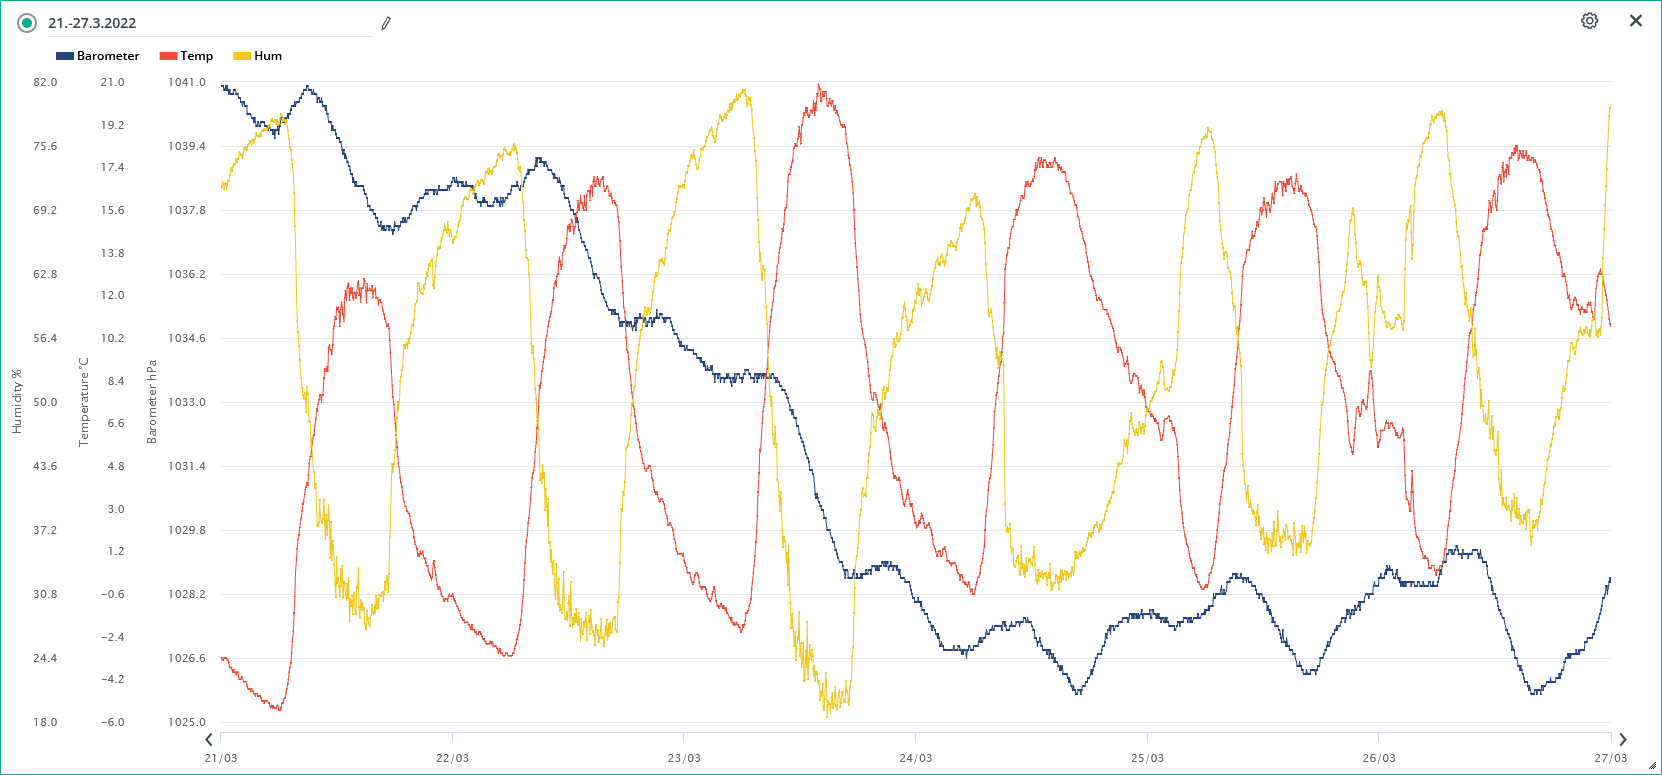This screenshot has width=1662, height=775.
Task: Go to previous period with left chevron
Action: [209, 740]
